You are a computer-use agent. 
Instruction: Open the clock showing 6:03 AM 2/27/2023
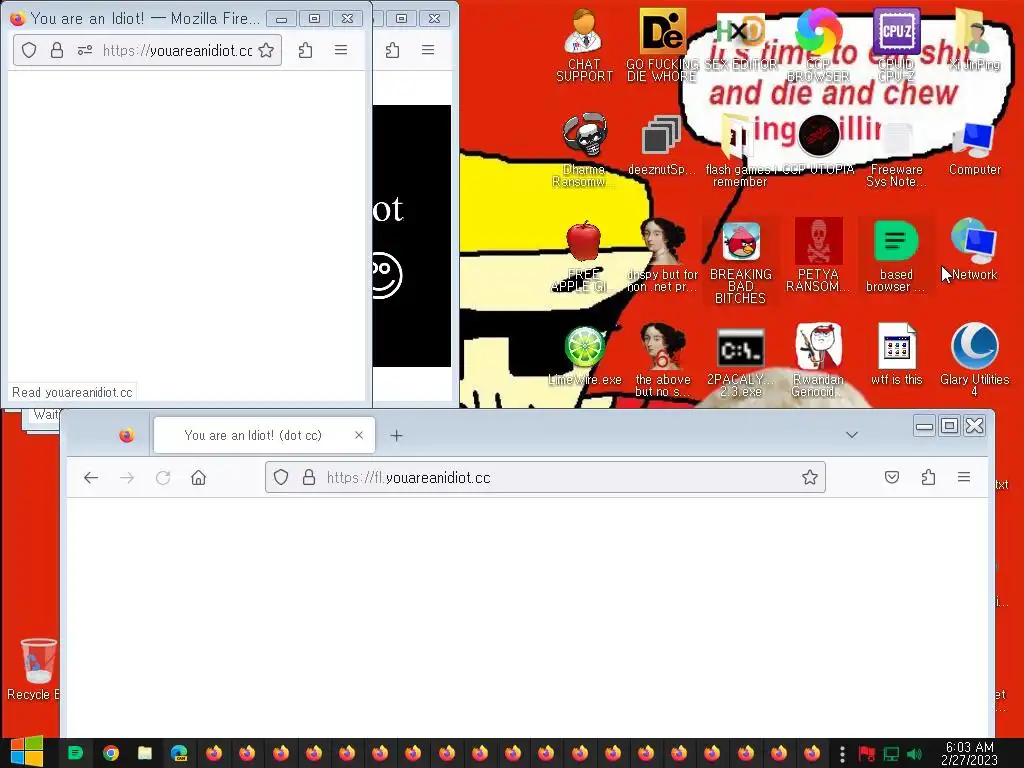[969, 753]
